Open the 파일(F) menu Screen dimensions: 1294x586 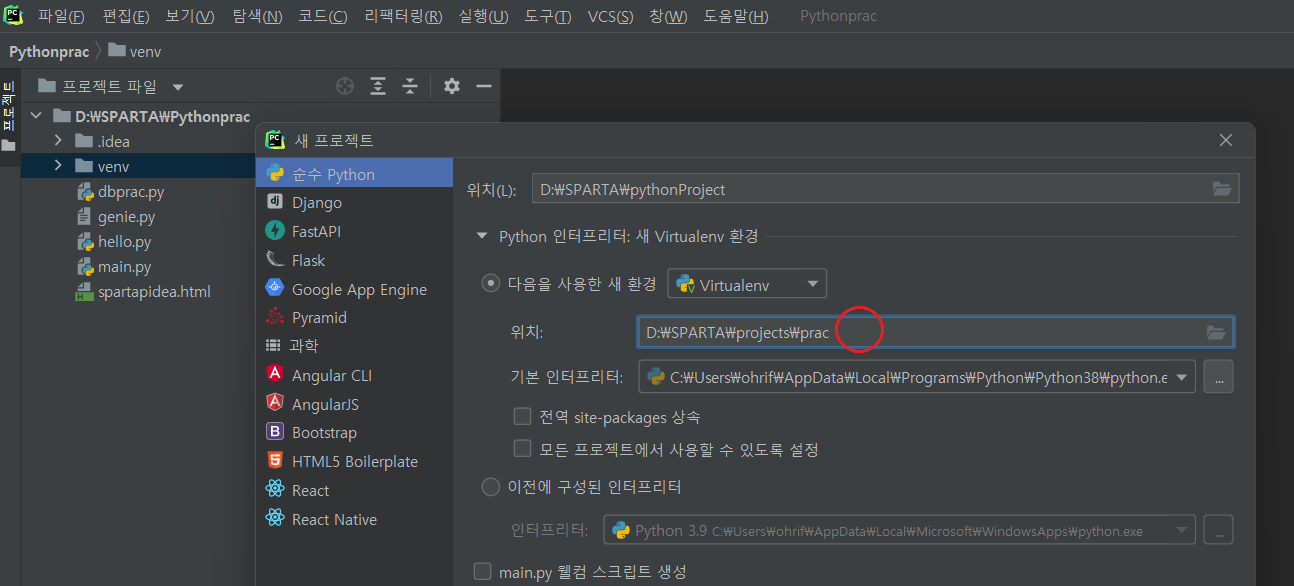(x=61, y=17)
